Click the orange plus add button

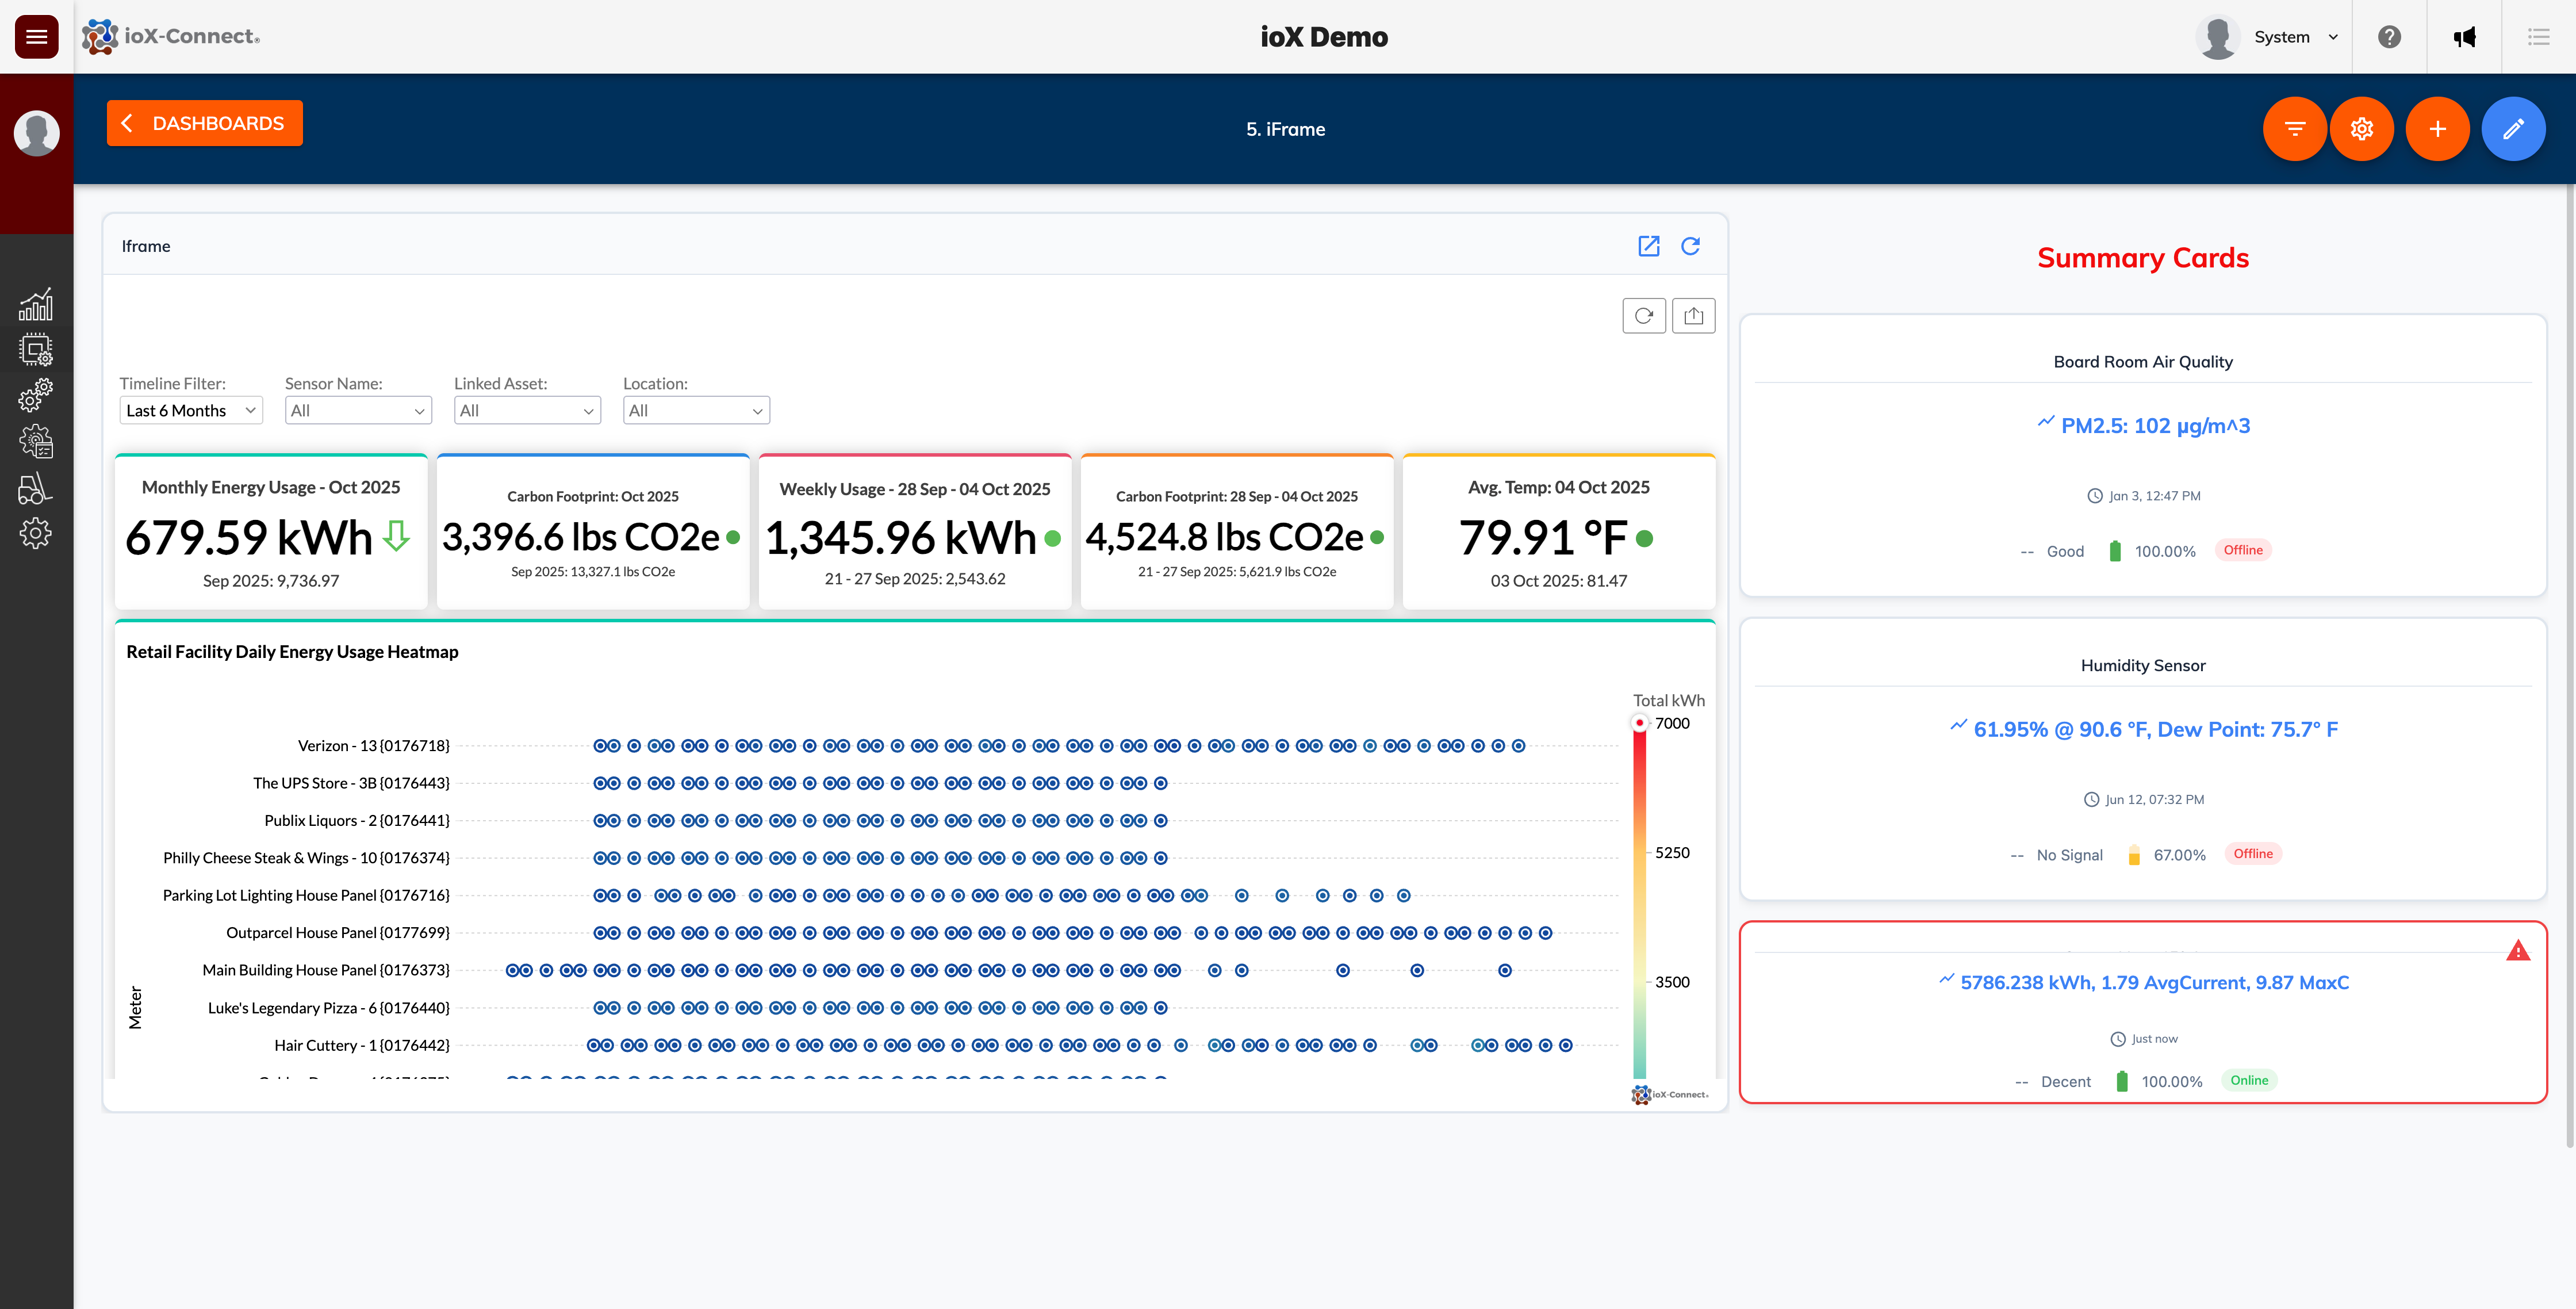(x=2437, y=129)
